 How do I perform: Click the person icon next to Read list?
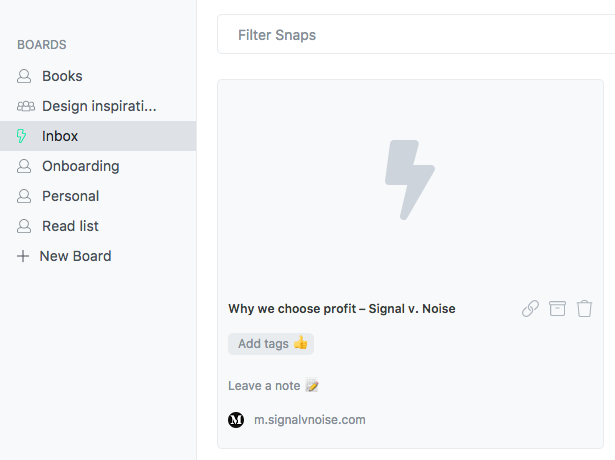[24, 226]
